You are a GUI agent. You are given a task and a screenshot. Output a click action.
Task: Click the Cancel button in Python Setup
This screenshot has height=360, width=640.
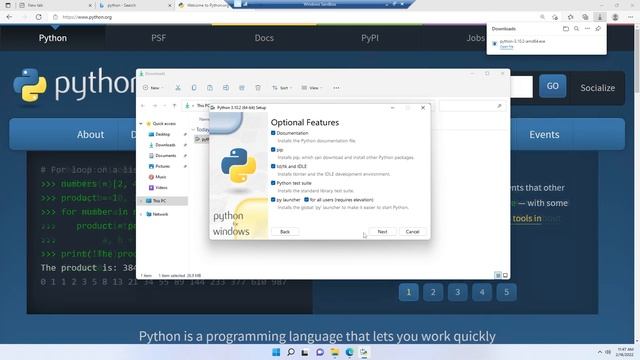[x=412, y=232]
